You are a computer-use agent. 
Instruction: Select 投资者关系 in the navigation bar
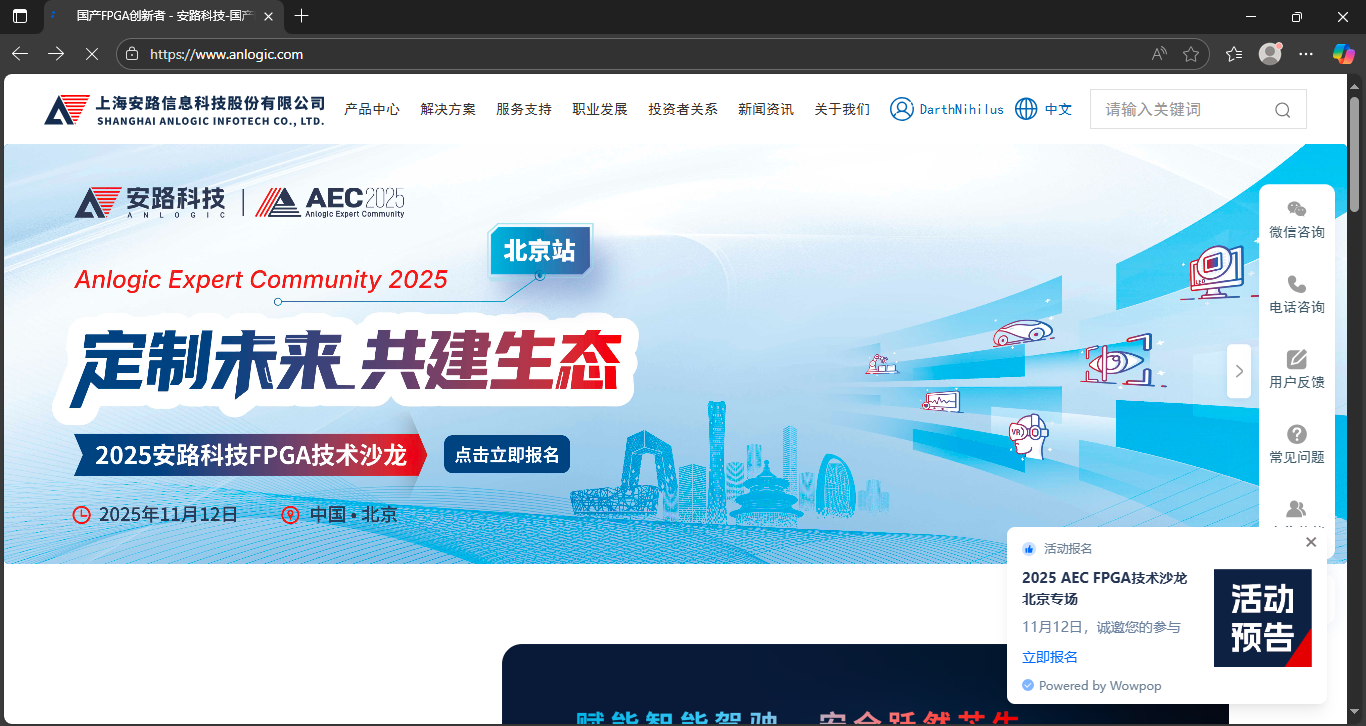pyautogui.click(x=683, y=109)
